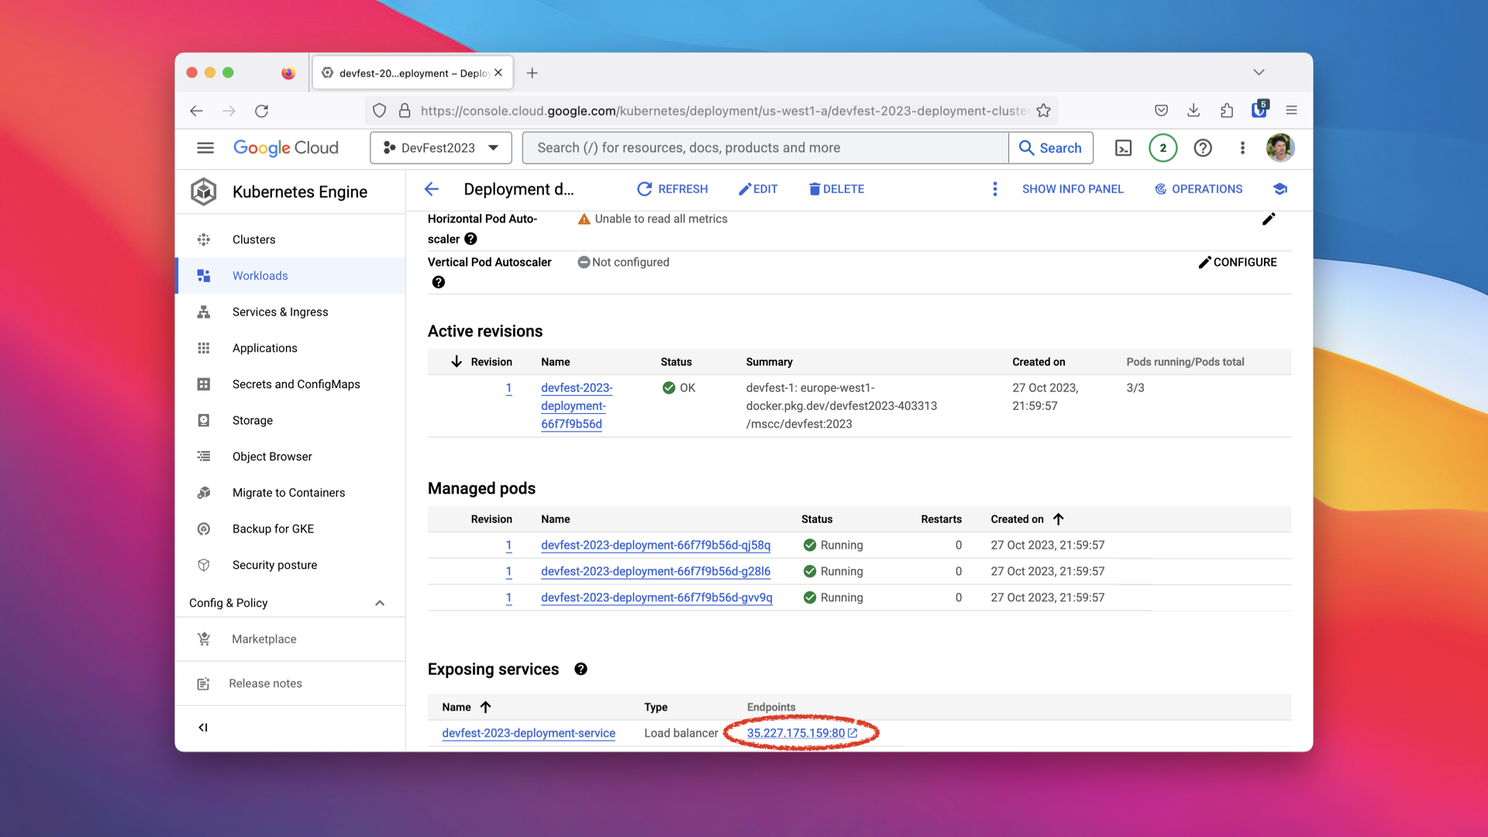Open the Google Cloud navigation hamburger menu
This screenshot has width=1488, height=837.
[205, 148]
